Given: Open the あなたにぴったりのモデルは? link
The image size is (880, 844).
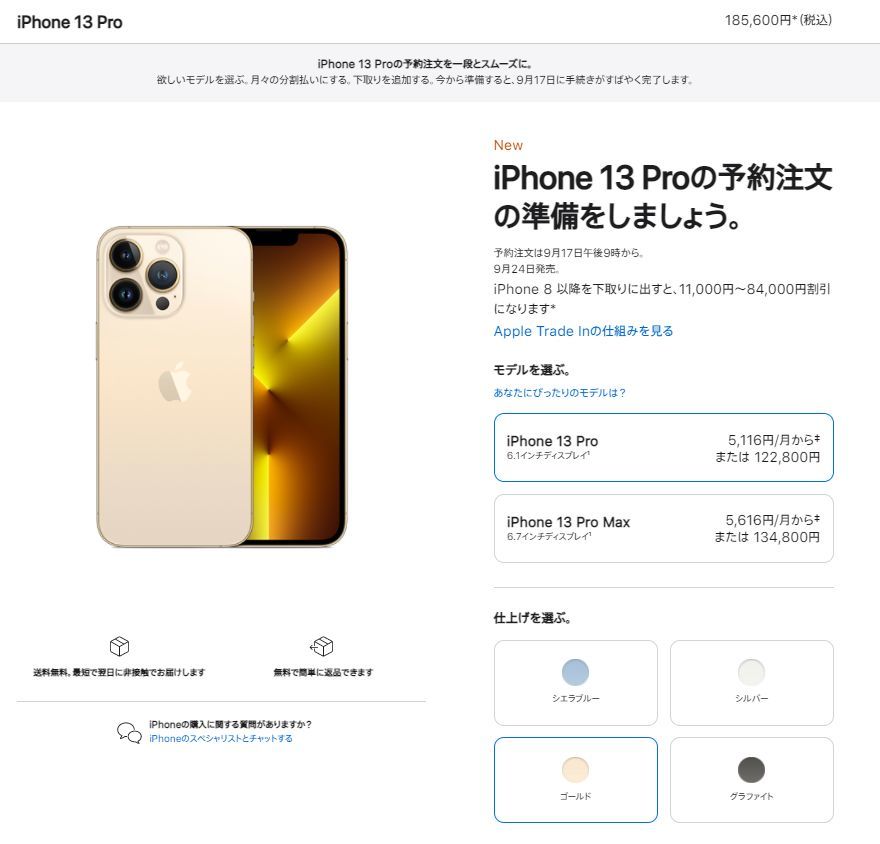Looking at the screenshot, I should click(560, 393).
